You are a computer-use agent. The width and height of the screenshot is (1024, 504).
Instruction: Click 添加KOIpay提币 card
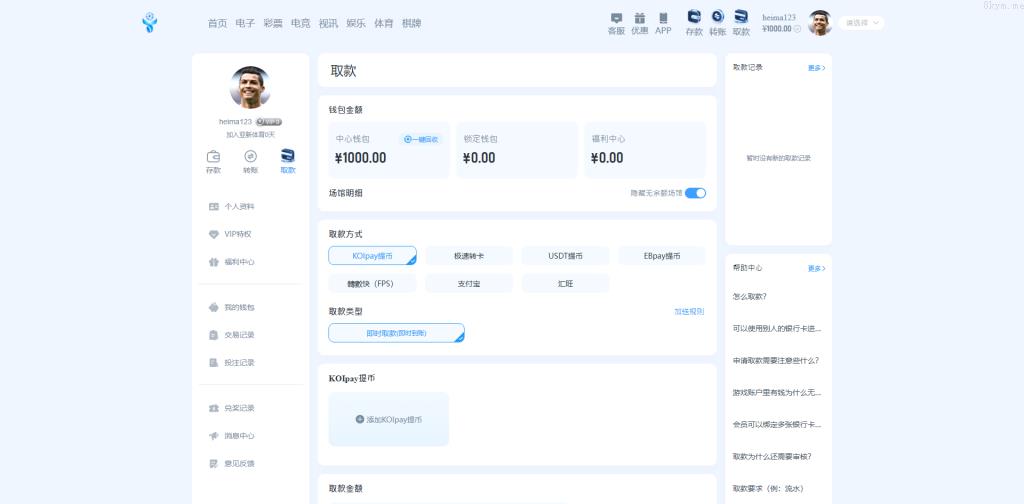[x=389, y=419]
